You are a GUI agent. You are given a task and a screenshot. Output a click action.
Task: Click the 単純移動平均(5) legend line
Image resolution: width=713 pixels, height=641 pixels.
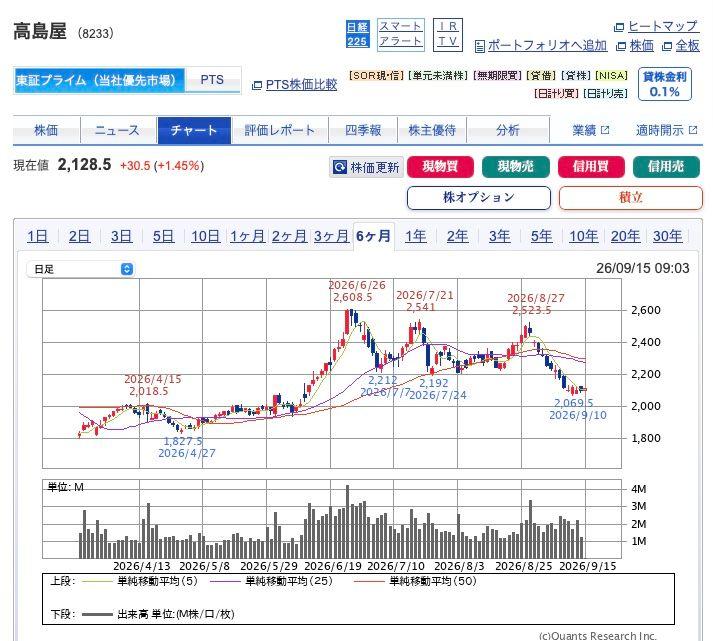click(x=97, y=581)
